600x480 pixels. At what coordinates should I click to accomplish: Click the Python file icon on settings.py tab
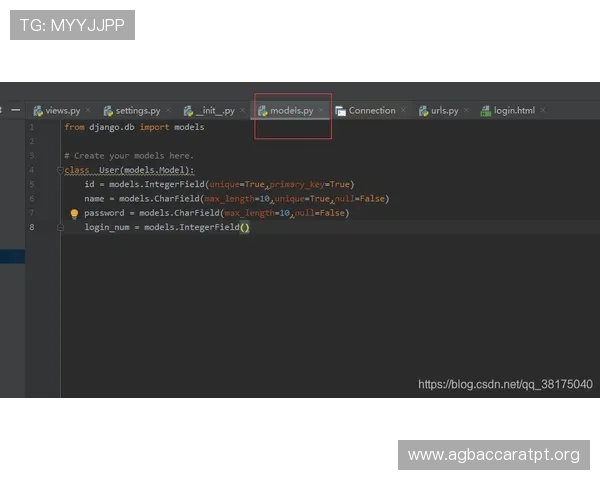click(108, 111)
